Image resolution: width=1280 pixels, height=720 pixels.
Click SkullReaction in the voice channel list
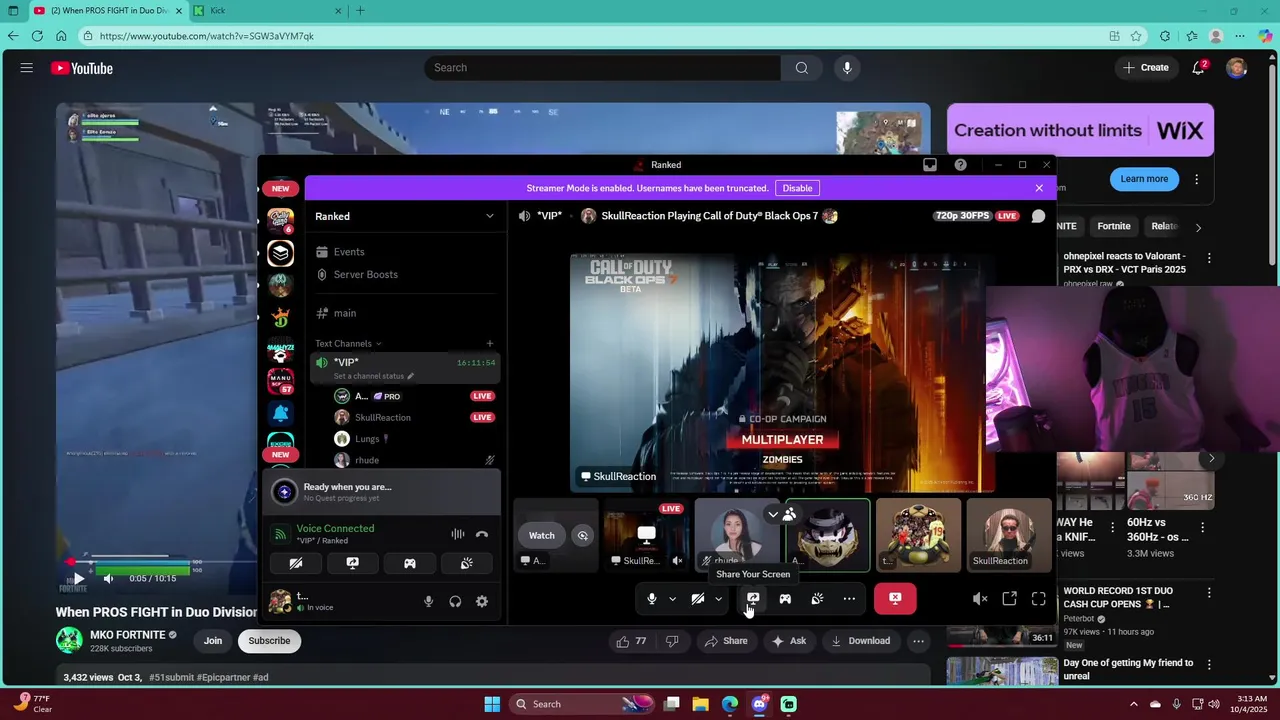click(x=382, y=417)
